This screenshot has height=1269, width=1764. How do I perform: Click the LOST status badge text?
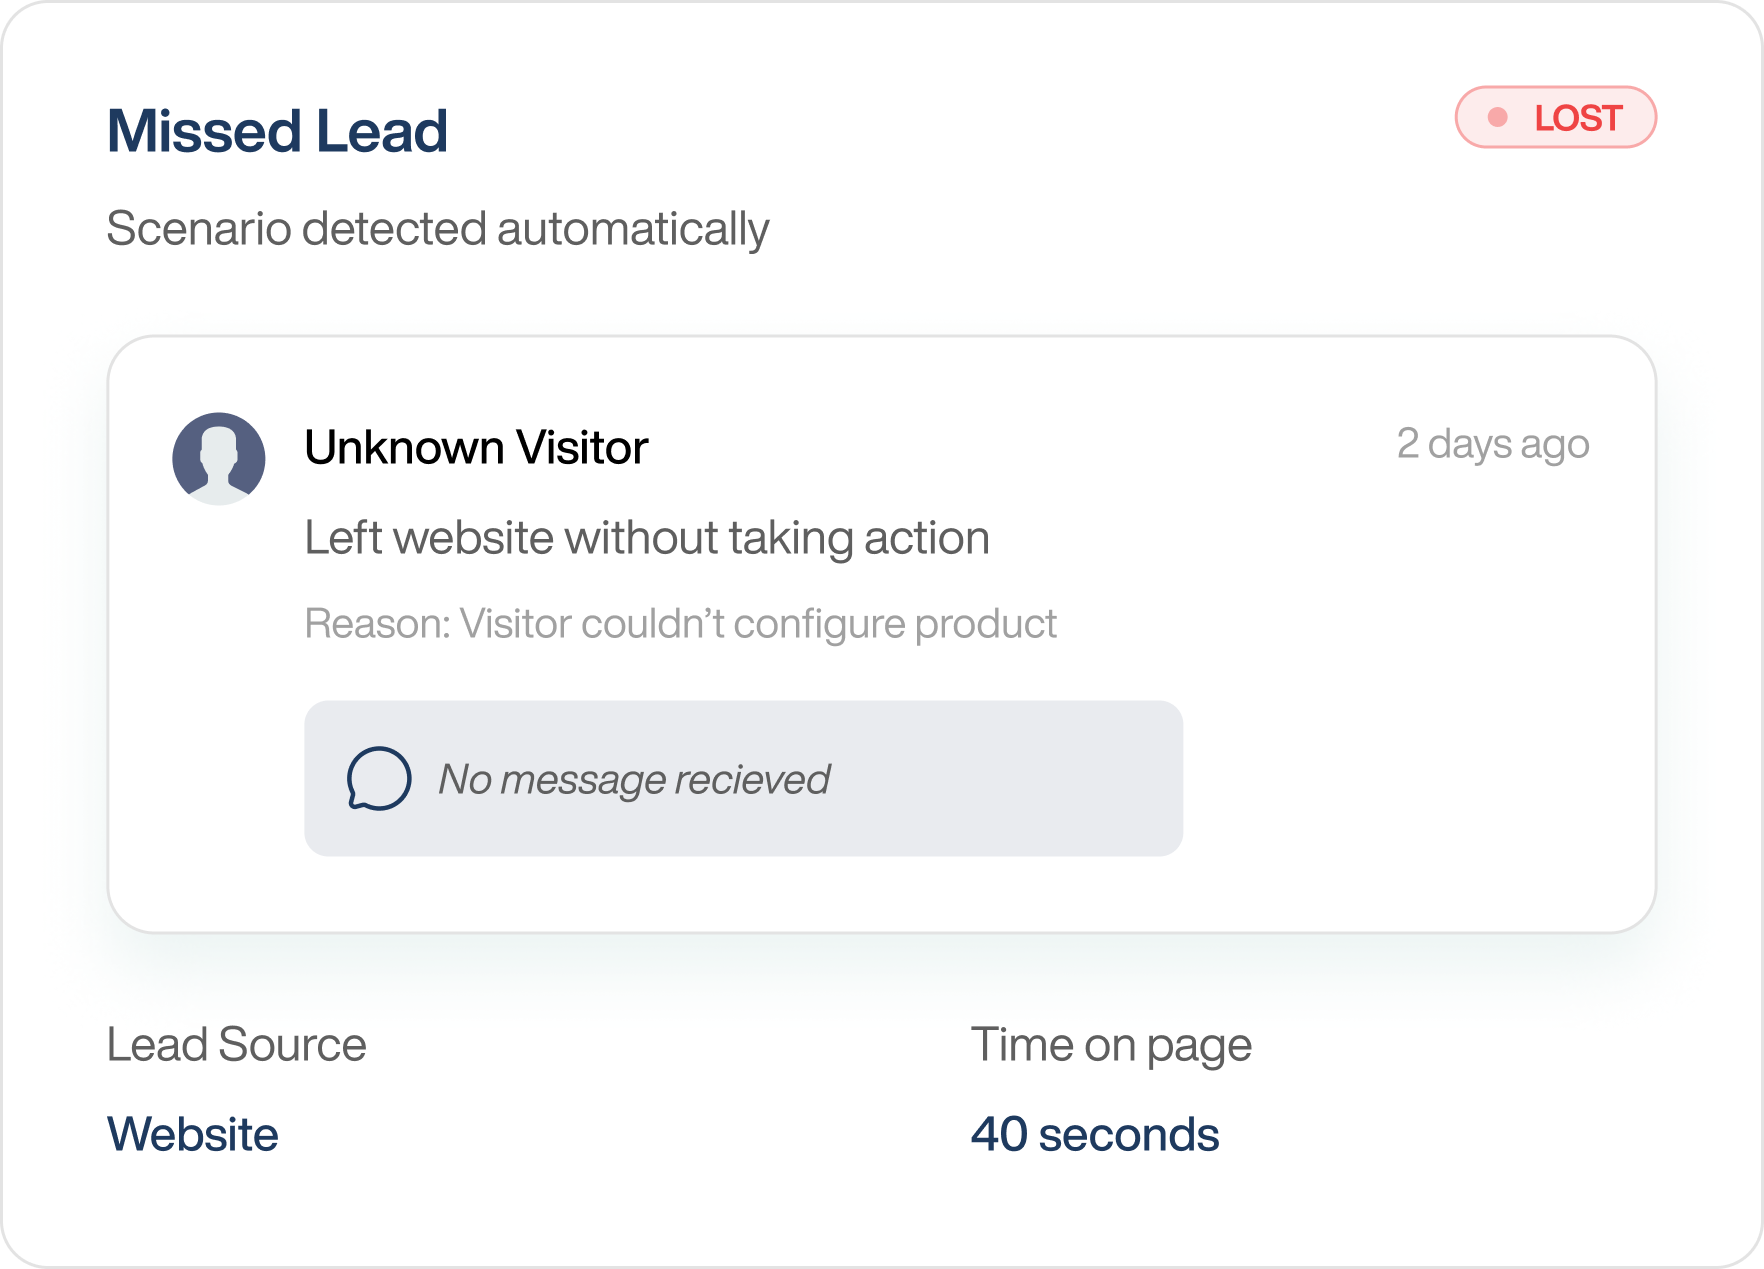[1577, 118]
